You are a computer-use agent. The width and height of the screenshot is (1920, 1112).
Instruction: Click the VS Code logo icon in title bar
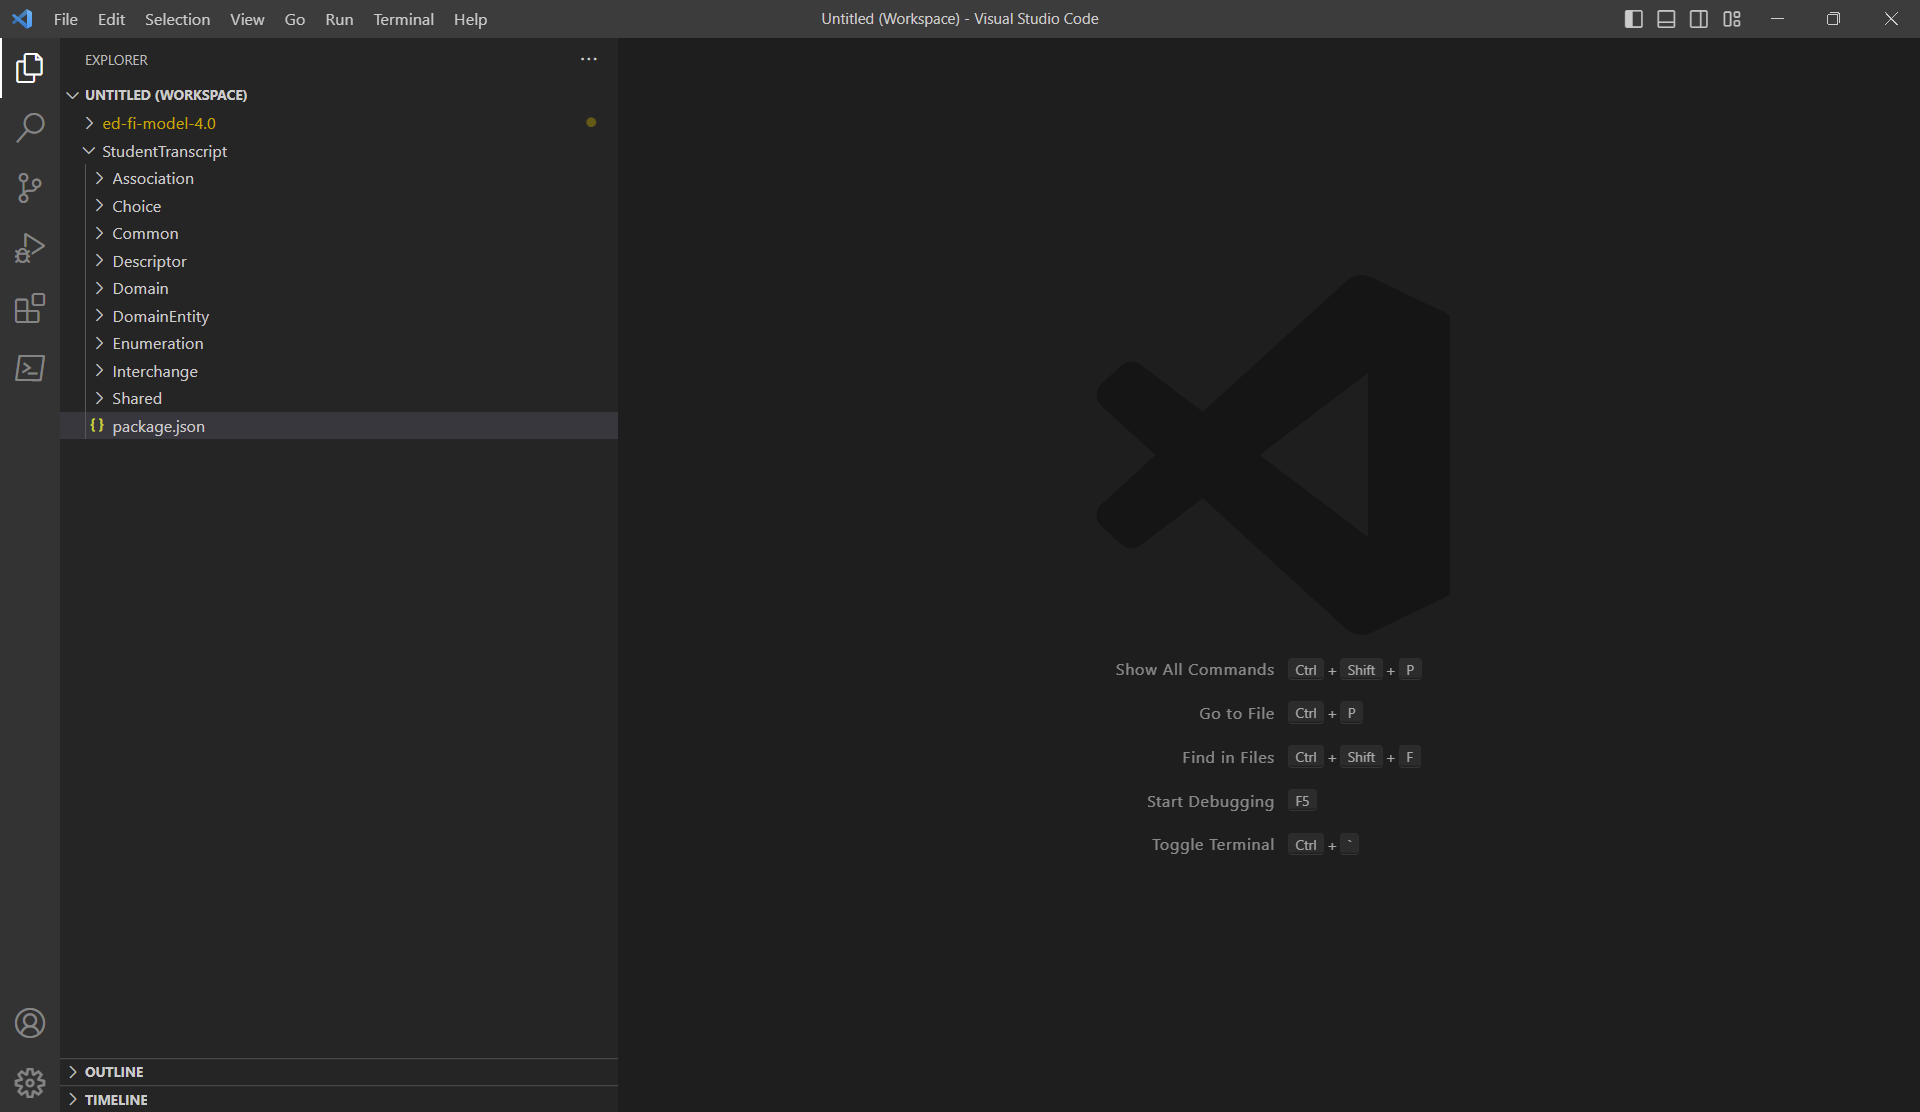coord(22,19)
